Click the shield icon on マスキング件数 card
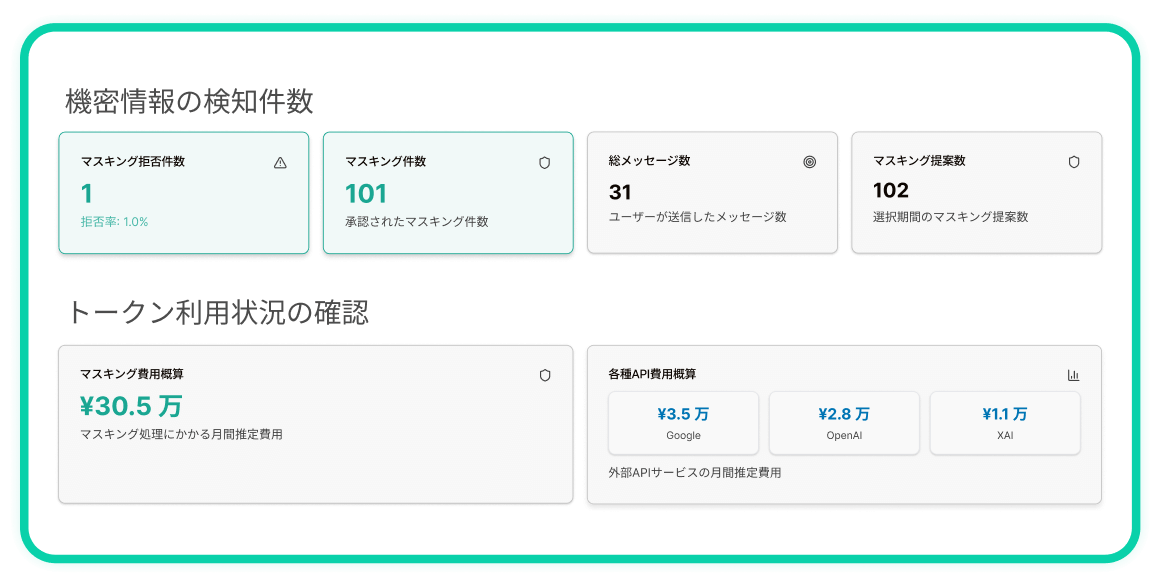 (x=545, y=160)
